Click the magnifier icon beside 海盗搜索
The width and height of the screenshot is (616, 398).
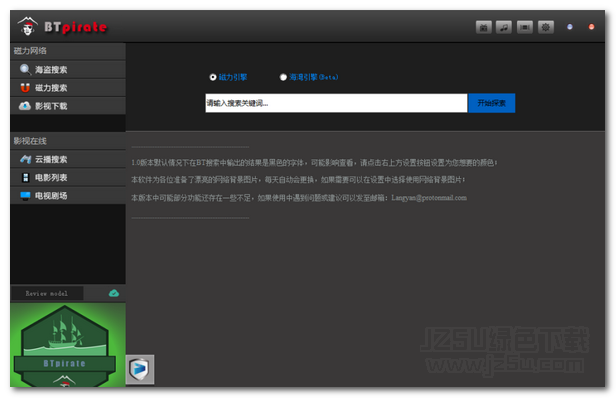coord(25,70)
